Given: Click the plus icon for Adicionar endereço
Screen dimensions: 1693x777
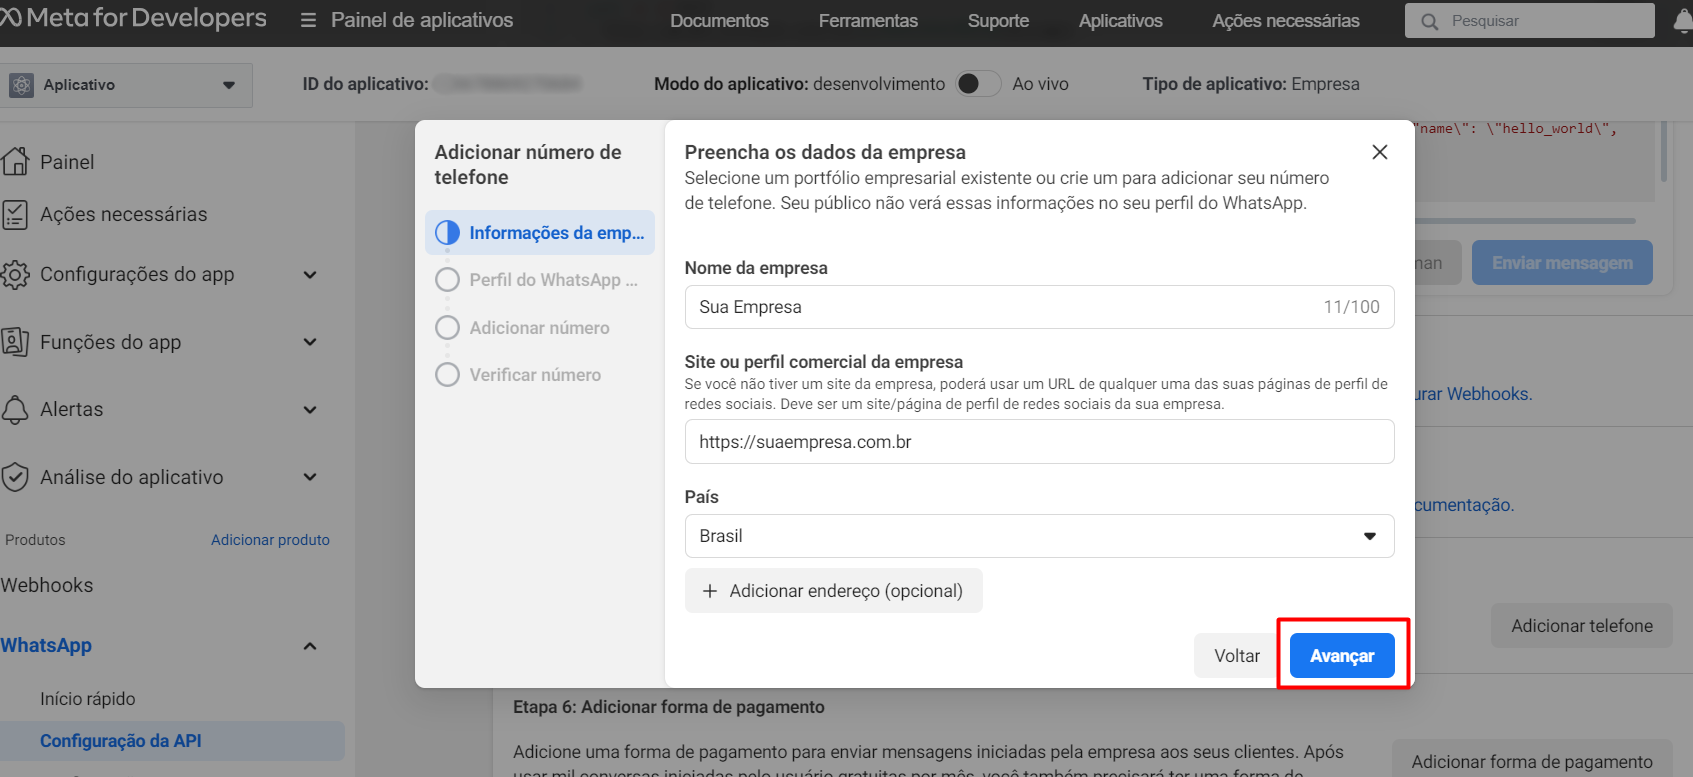Looking at the screenshot, I should click(710, 591).
